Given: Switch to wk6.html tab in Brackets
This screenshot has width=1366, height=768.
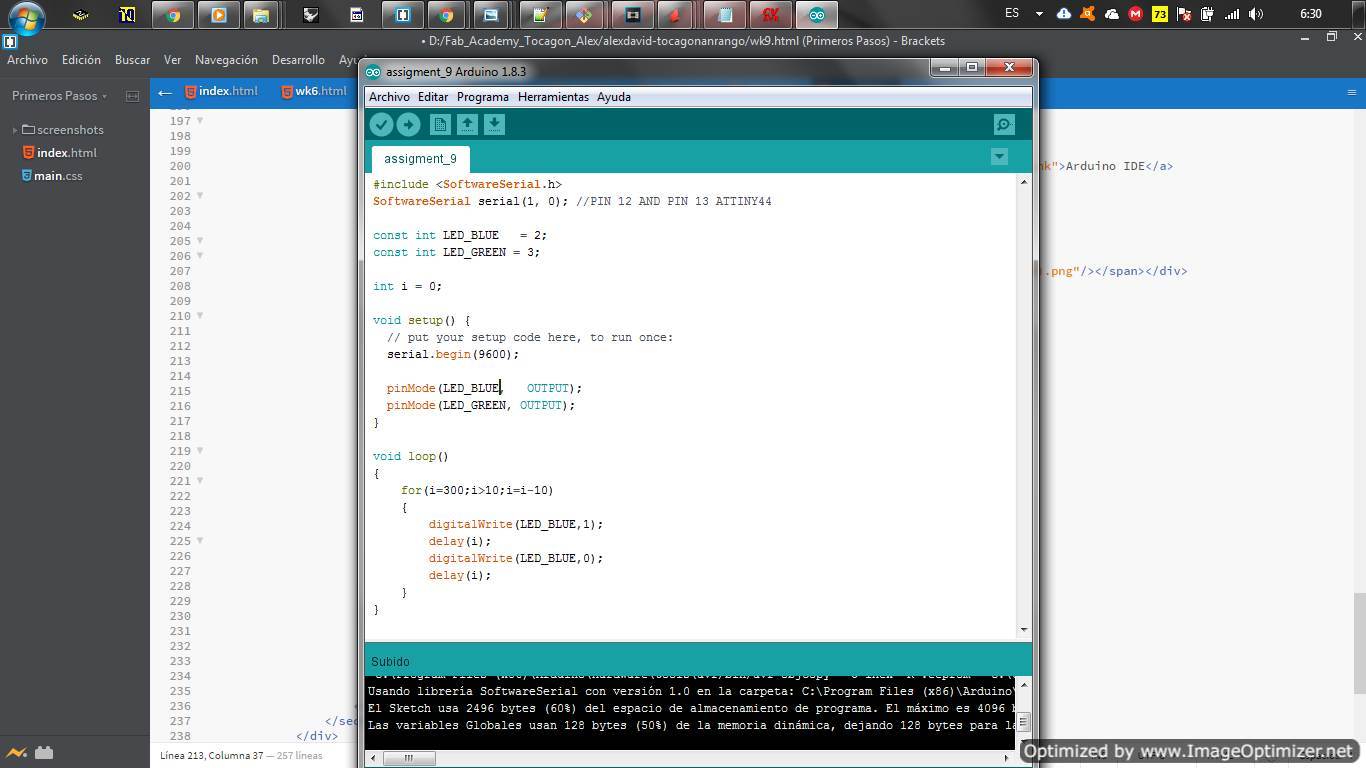Looking at the screenshot, I should 313,91.
